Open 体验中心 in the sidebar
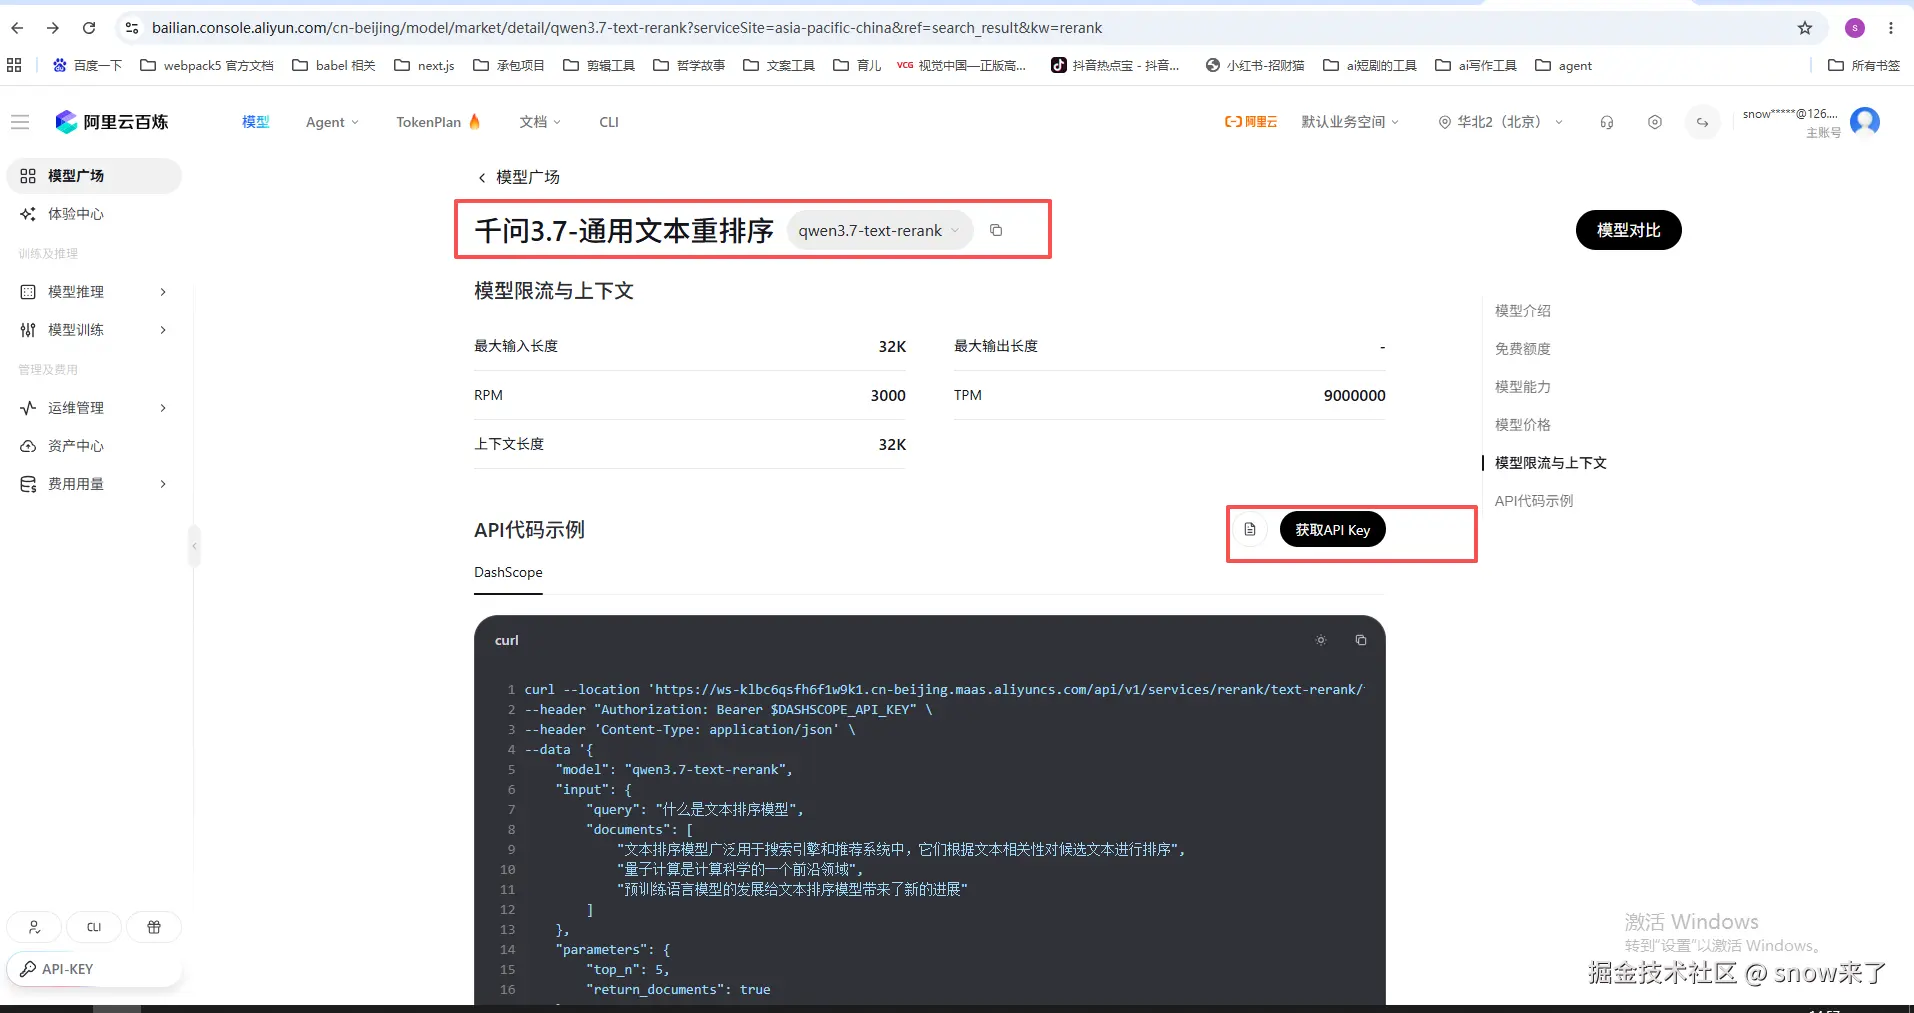The width and height of the screenshot is (1914, 1013). coord(94,213)
